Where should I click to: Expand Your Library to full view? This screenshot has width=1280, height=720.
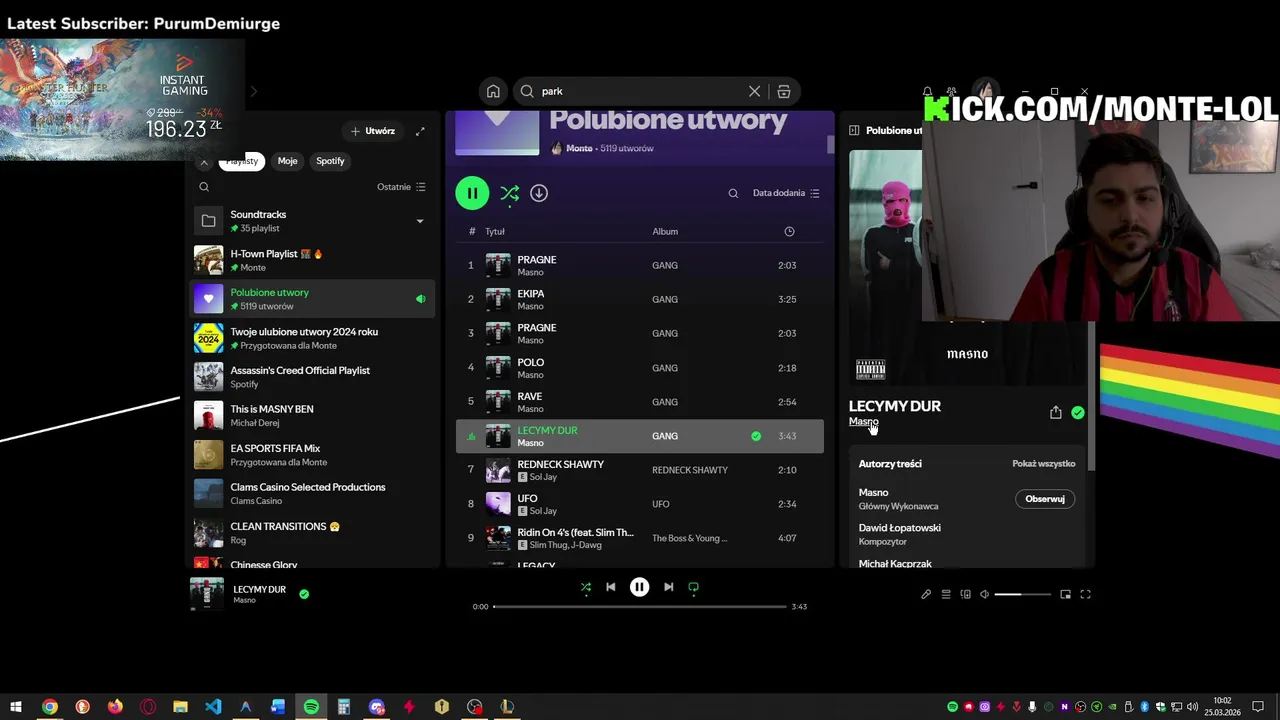tap(420, 131)
